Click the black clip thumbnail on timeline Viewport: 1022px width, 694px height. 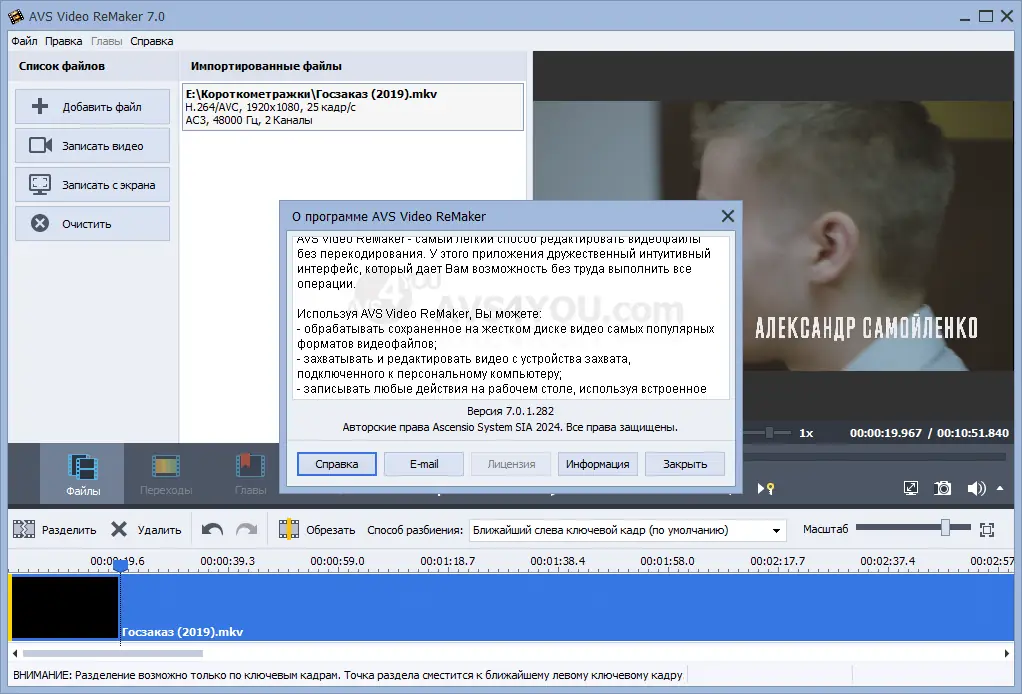[x=65, y=607]
